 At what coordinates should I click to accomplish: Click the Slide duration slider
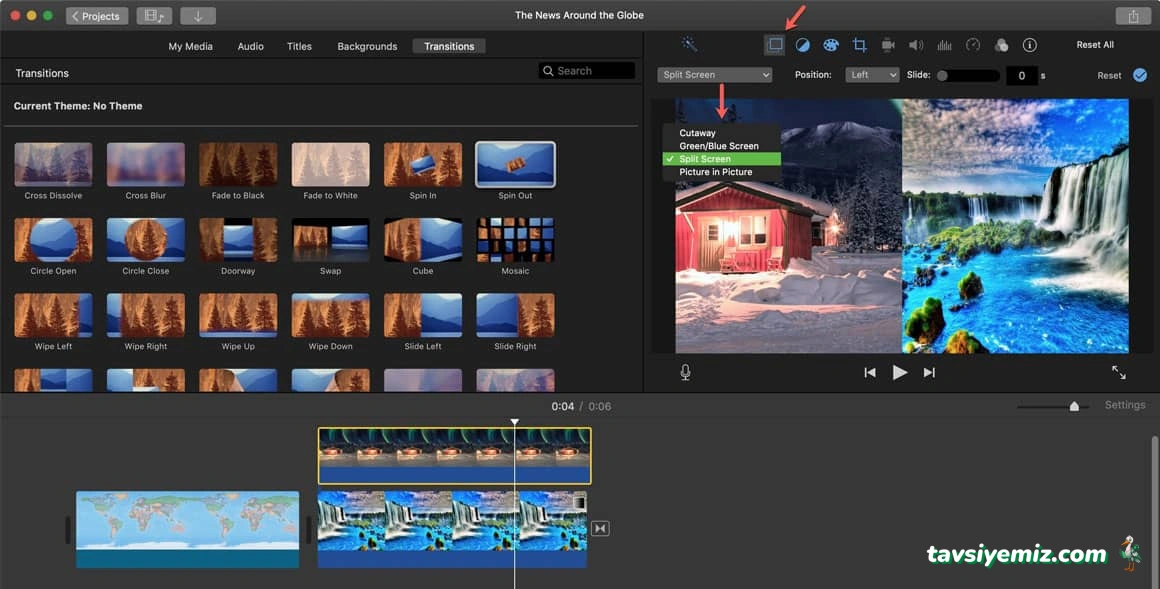tap(967, 75)
